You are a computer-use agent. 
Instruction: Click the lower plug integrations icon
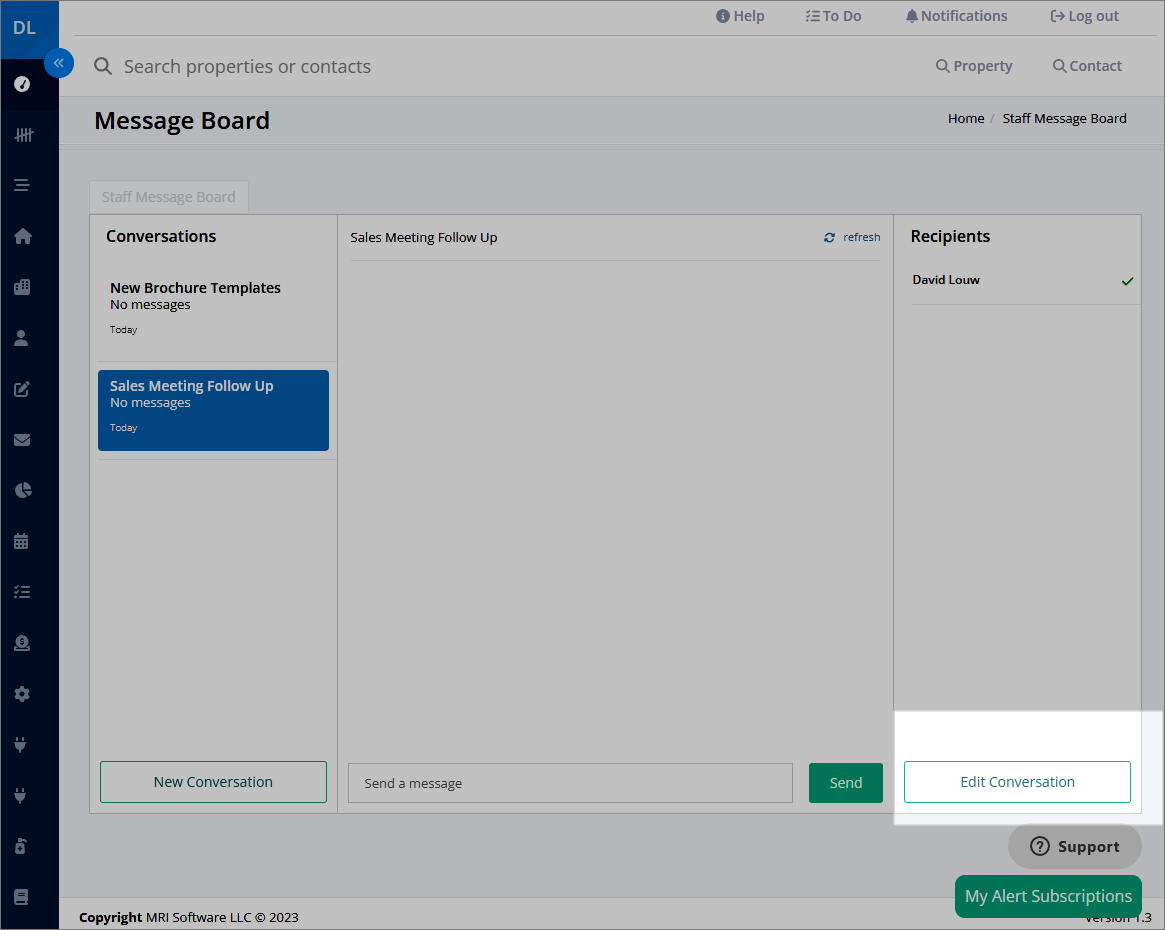(x=21, y=796)
